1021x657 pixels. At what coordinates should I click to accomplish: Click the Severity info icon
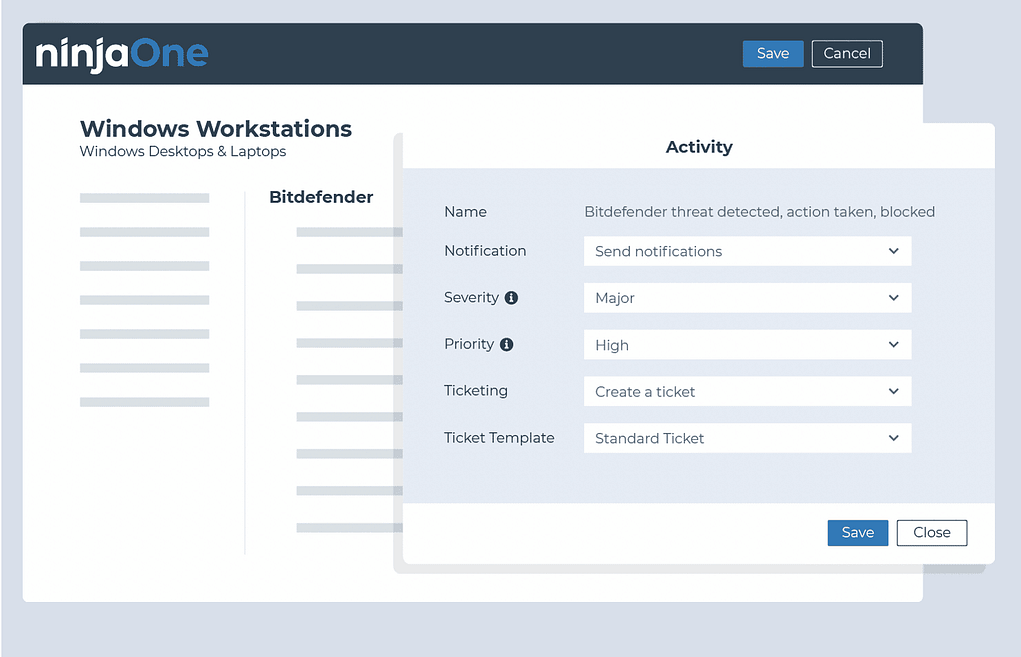[511, 298]
